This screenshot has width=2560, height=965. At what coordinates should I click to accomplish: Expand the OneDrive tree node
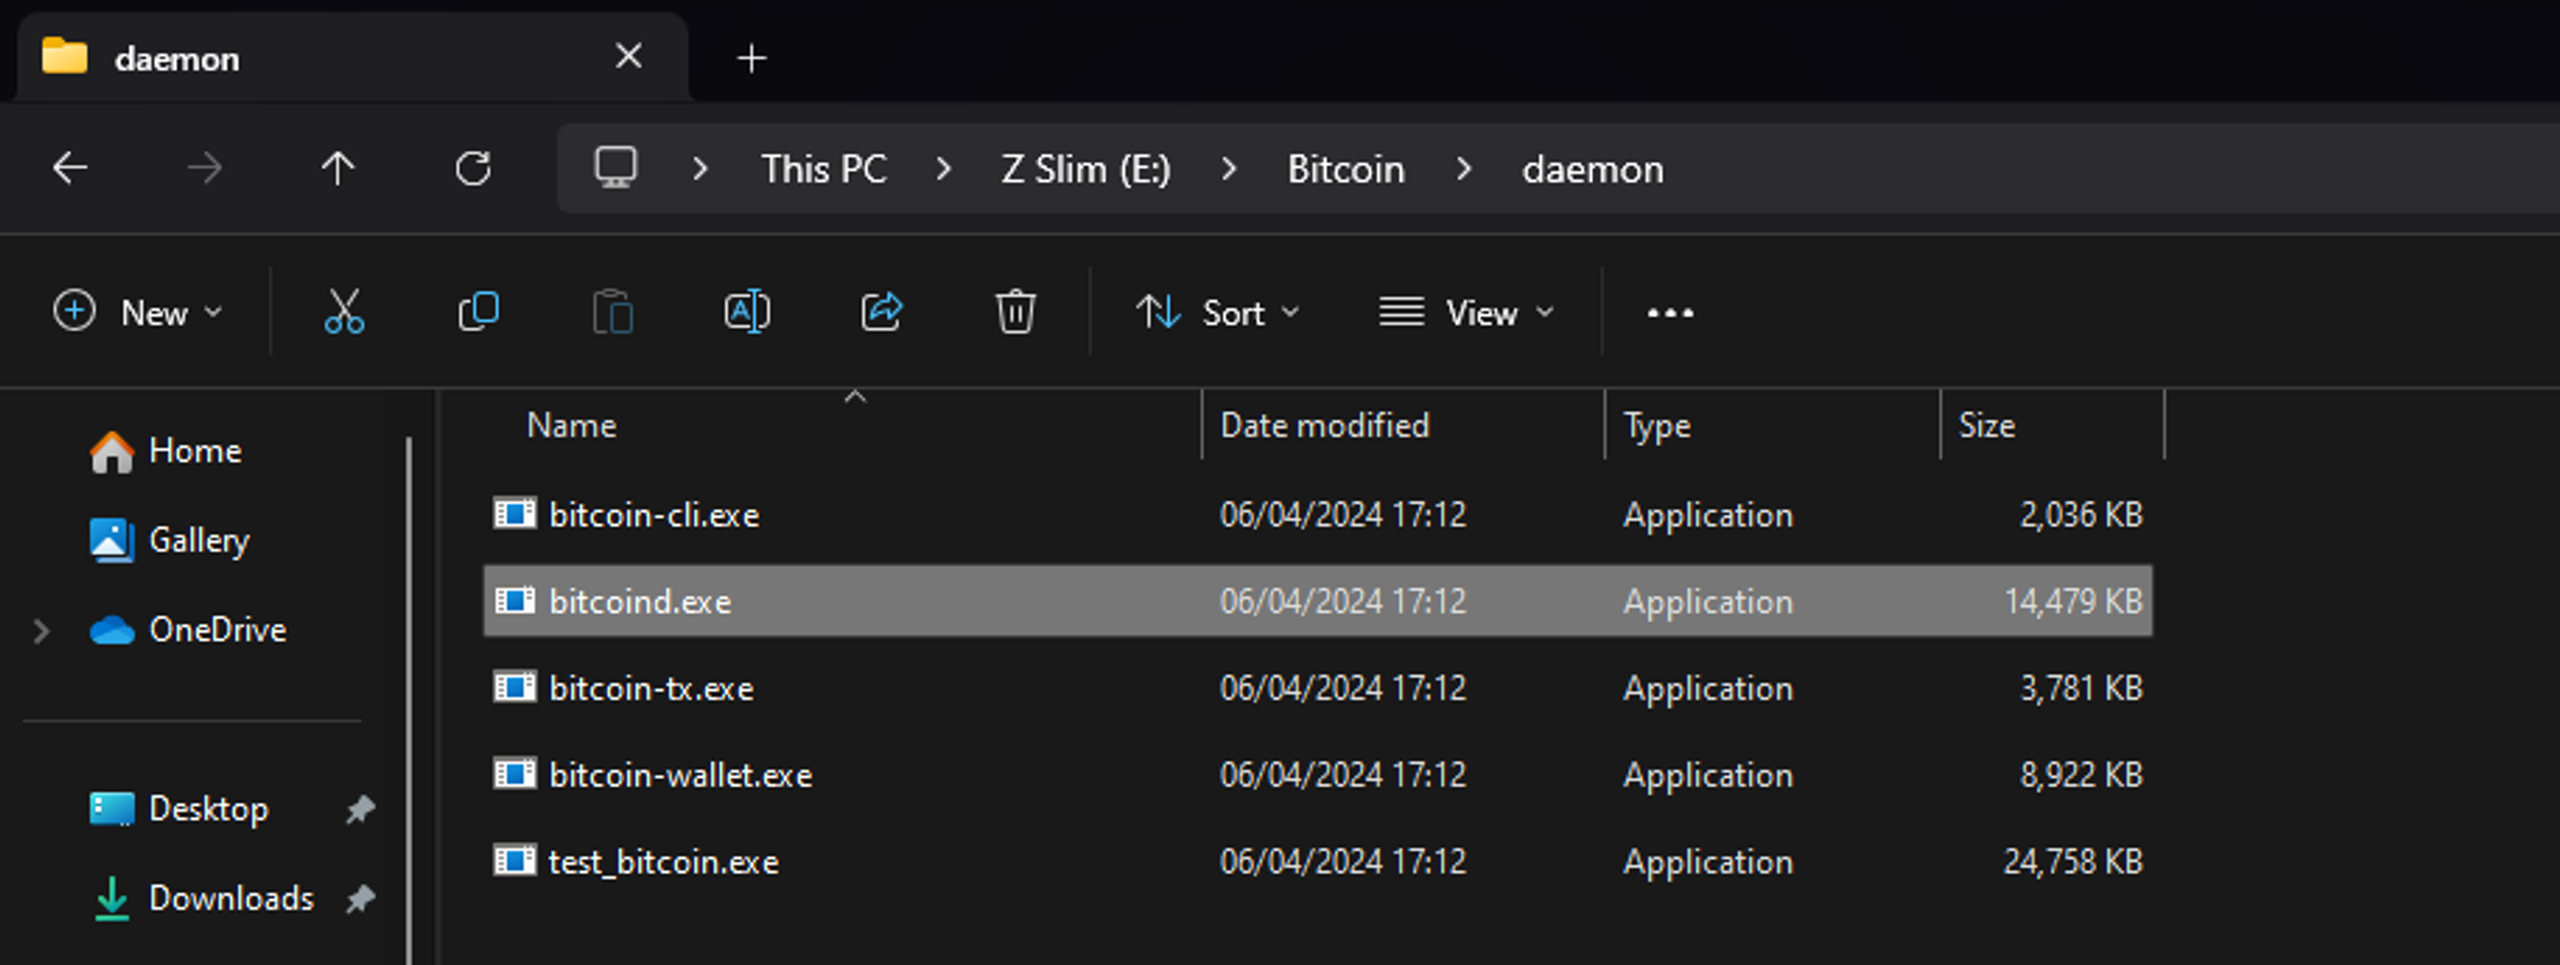(x=41, y=631)
